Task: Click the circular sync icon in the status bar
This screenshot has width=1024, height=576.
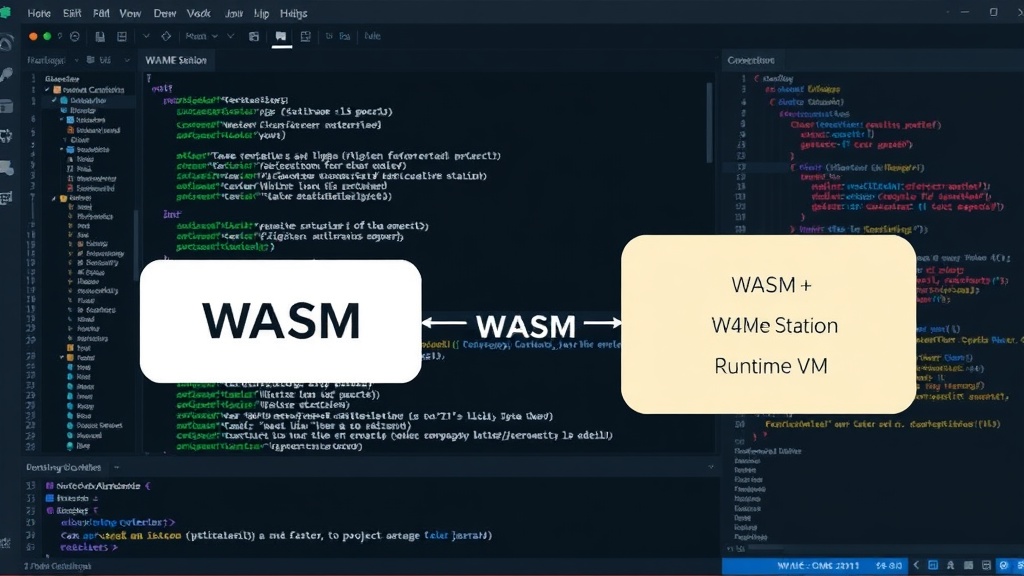Action: pyautogui.click(x=1004, y=566)
